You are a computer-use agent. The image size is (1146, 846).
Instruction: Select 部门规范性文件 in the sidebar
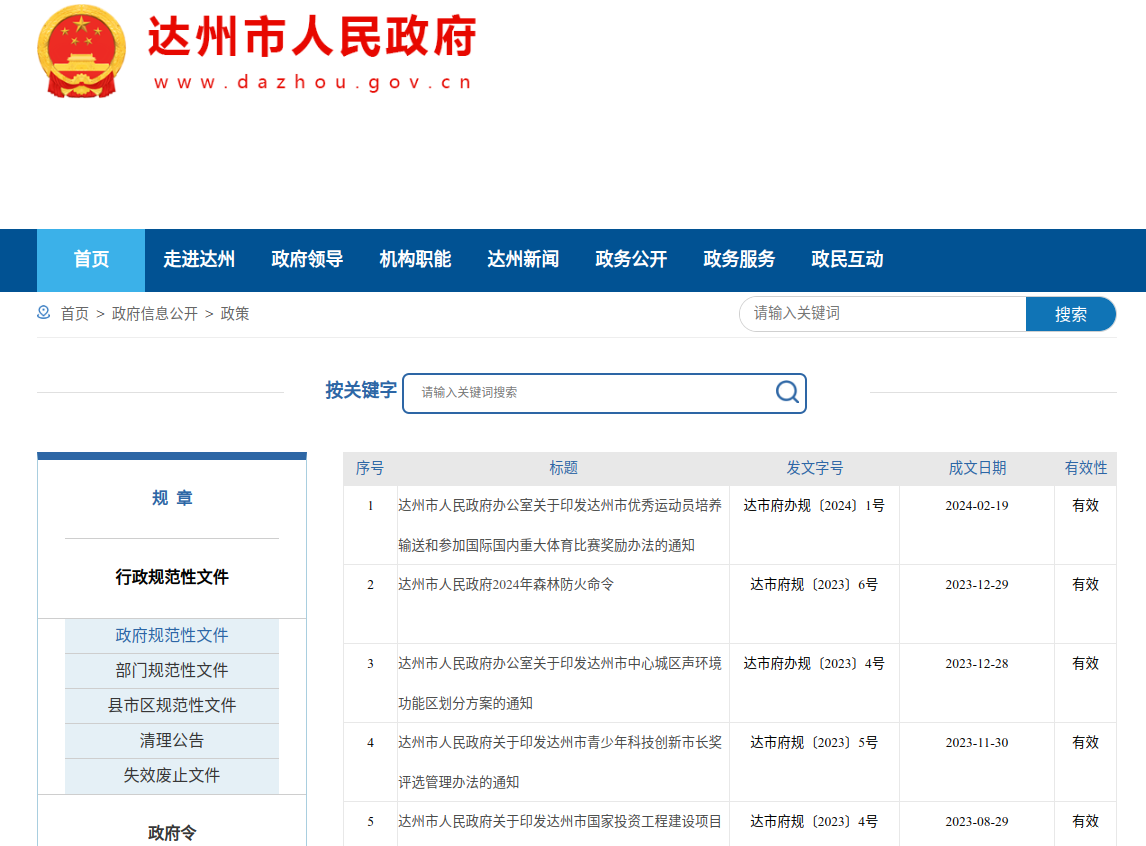pyautogui.click(x=172, y=671)
